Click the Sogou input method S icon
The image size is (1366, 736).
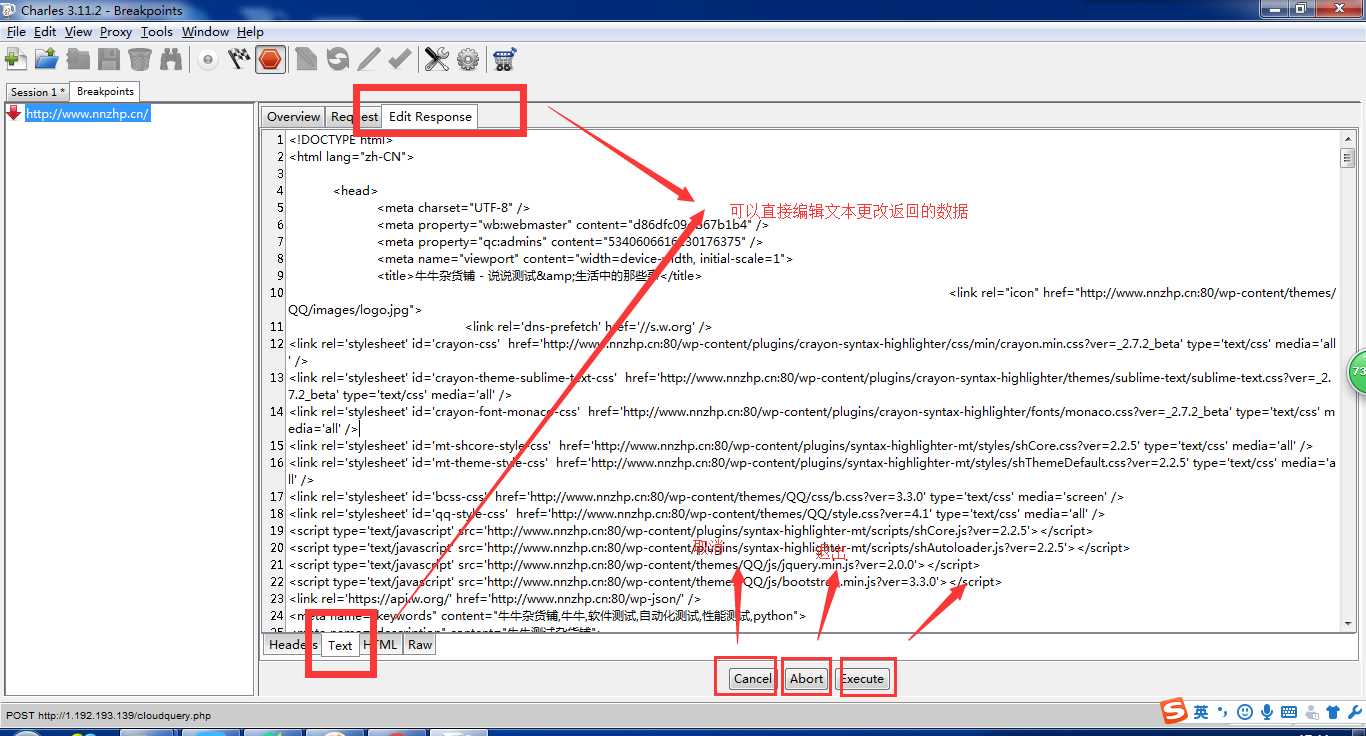(x=1174, y=711)
